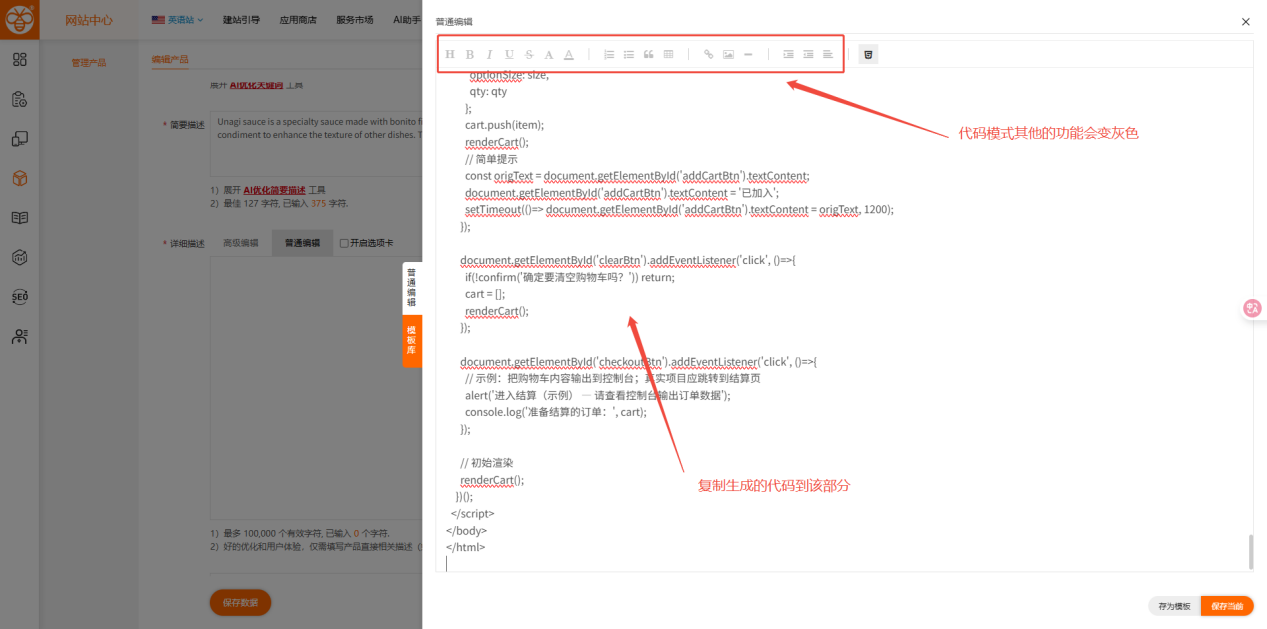The height and width of the screenshot is (629, 1267).
Task: Insert an image using the picture icon
Action: coord(728,54)
